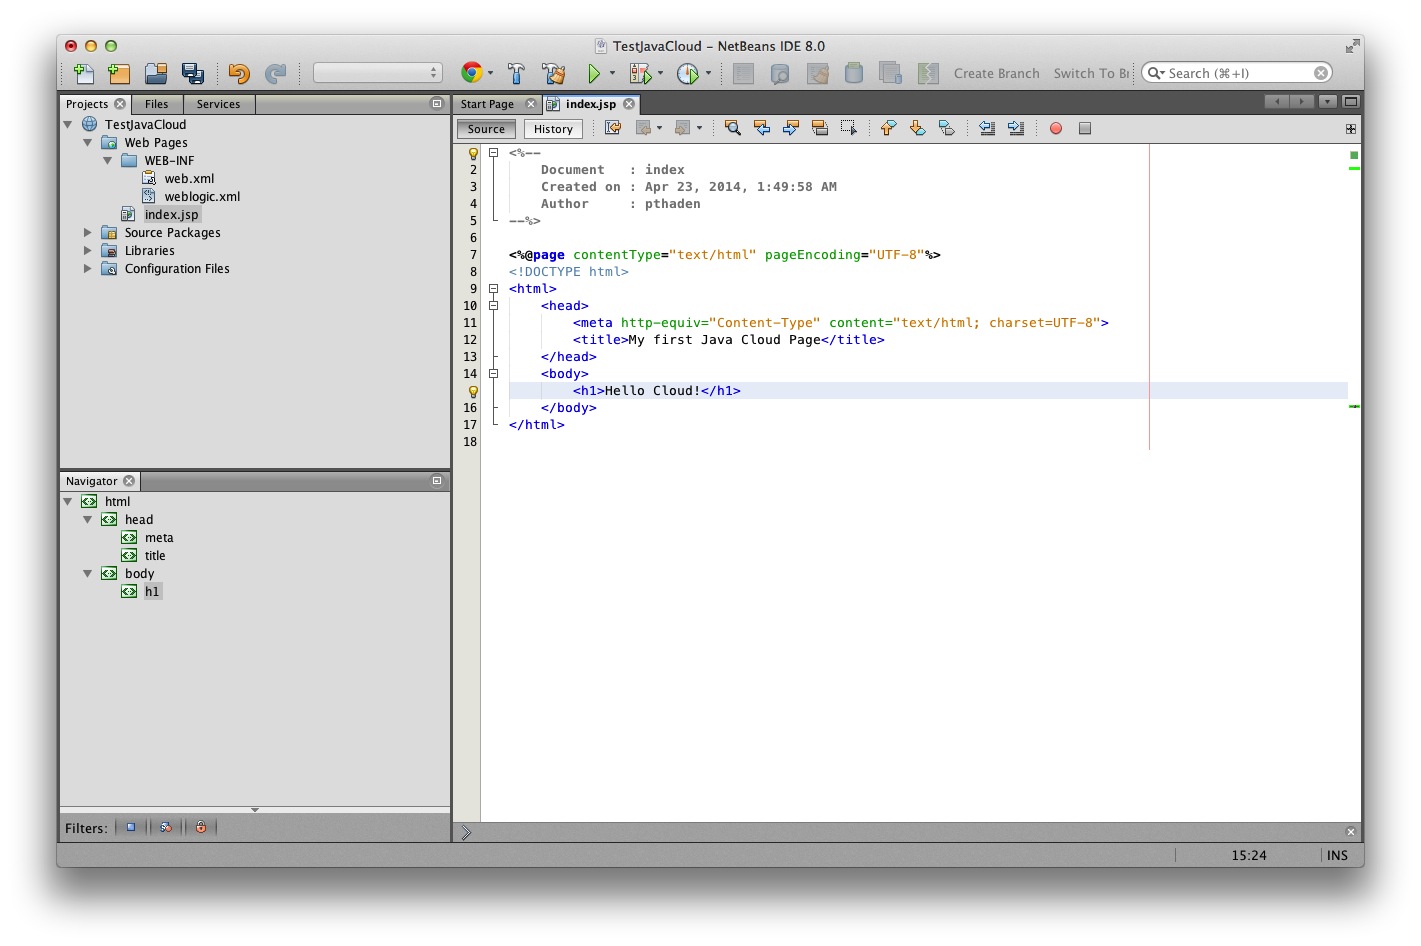Click the lightbulb hint on line 1
The width and height of the screenshot is (1421, 946).
pyautogui.click(x=473, y=153)
